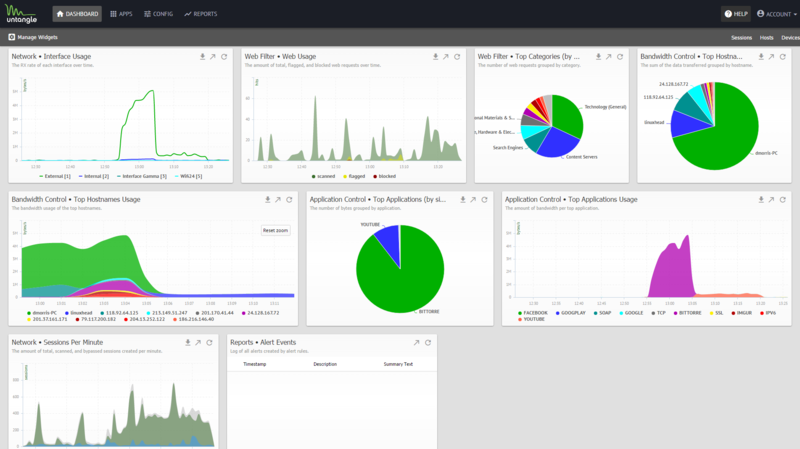
Task: Download the Network Interface Usage widget data
Action: 202,57
